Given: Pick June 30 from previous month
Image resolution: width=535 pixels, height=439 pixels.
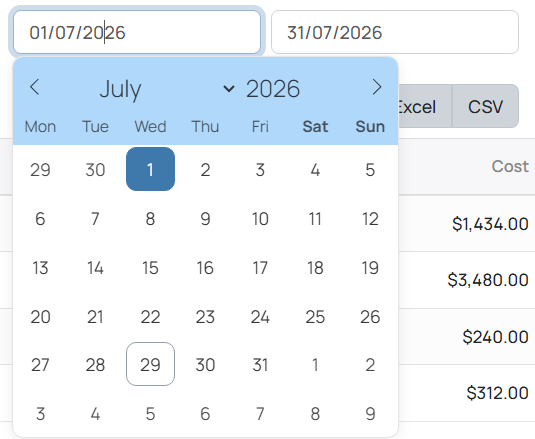Looking at the screenshot, I should (95, 169).
